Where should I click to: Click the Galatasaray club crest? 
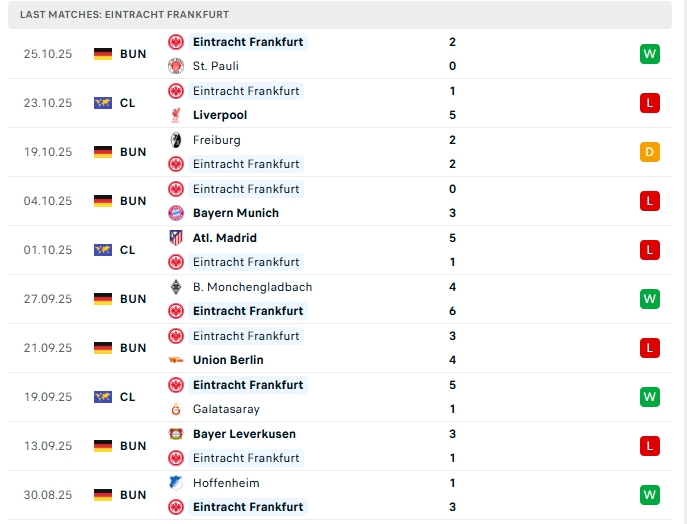coord(176,409)
